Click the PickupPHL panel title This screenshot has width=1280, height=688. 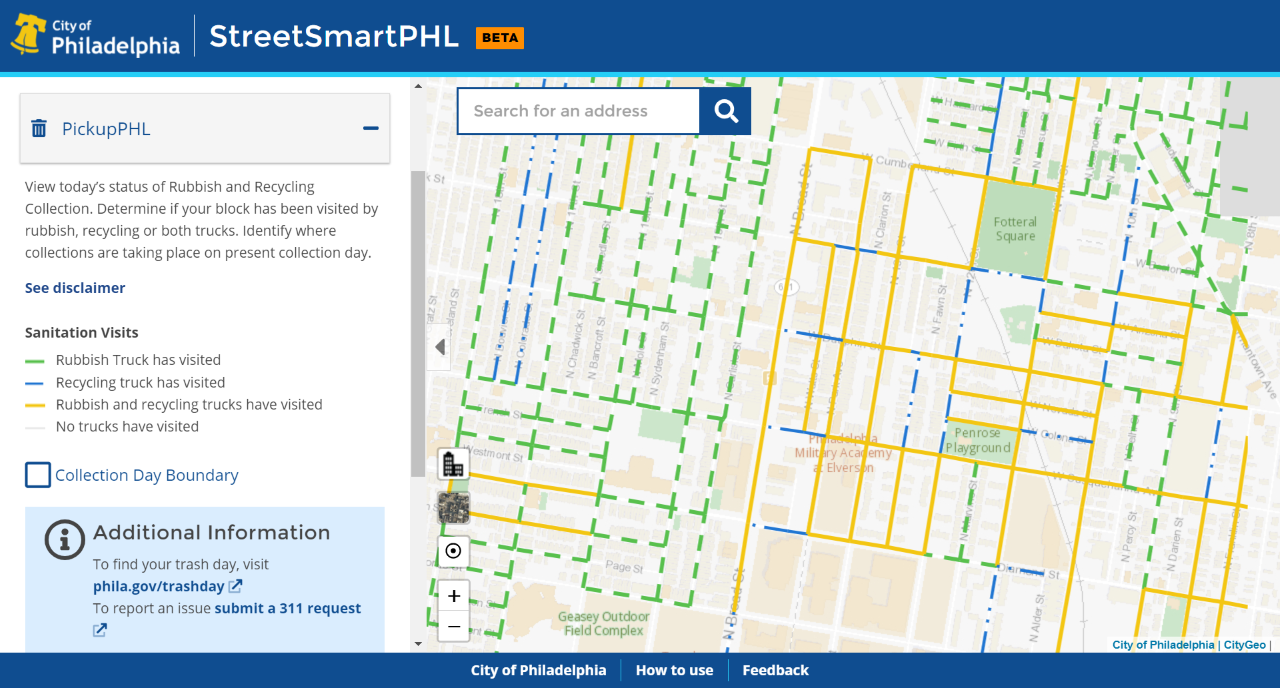tap(106, 128)
